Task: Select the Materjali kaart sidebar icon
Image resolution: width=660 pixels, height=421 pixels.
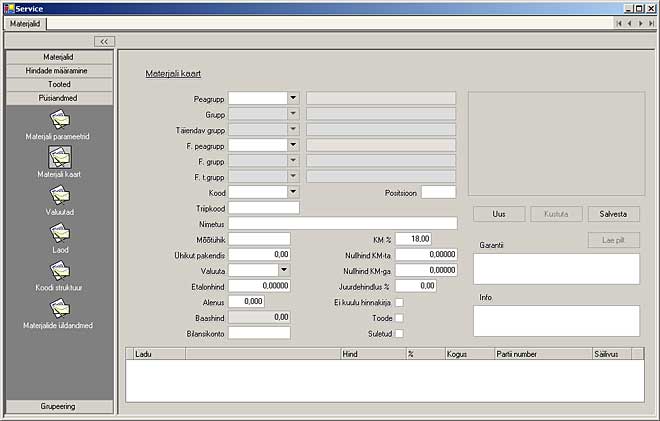Action: [59, 158]
